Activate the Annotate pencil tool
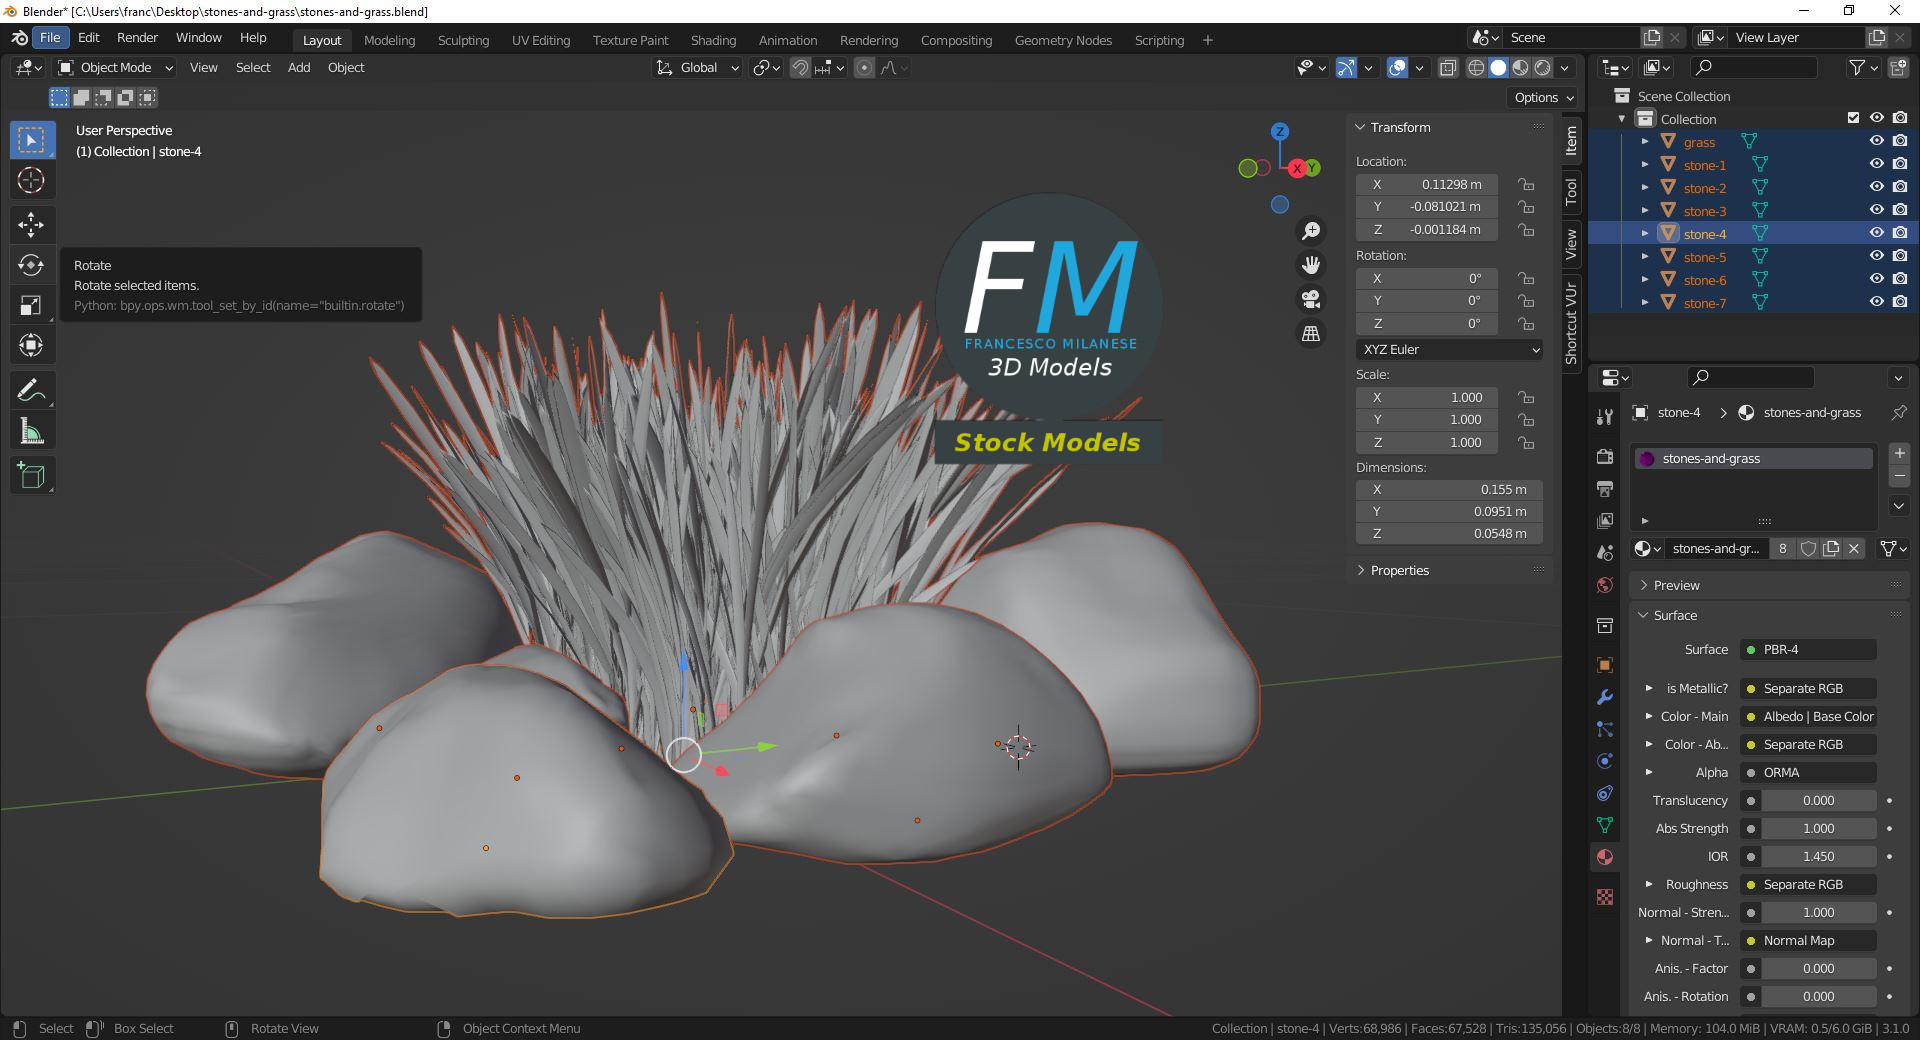 click(31, 390)
